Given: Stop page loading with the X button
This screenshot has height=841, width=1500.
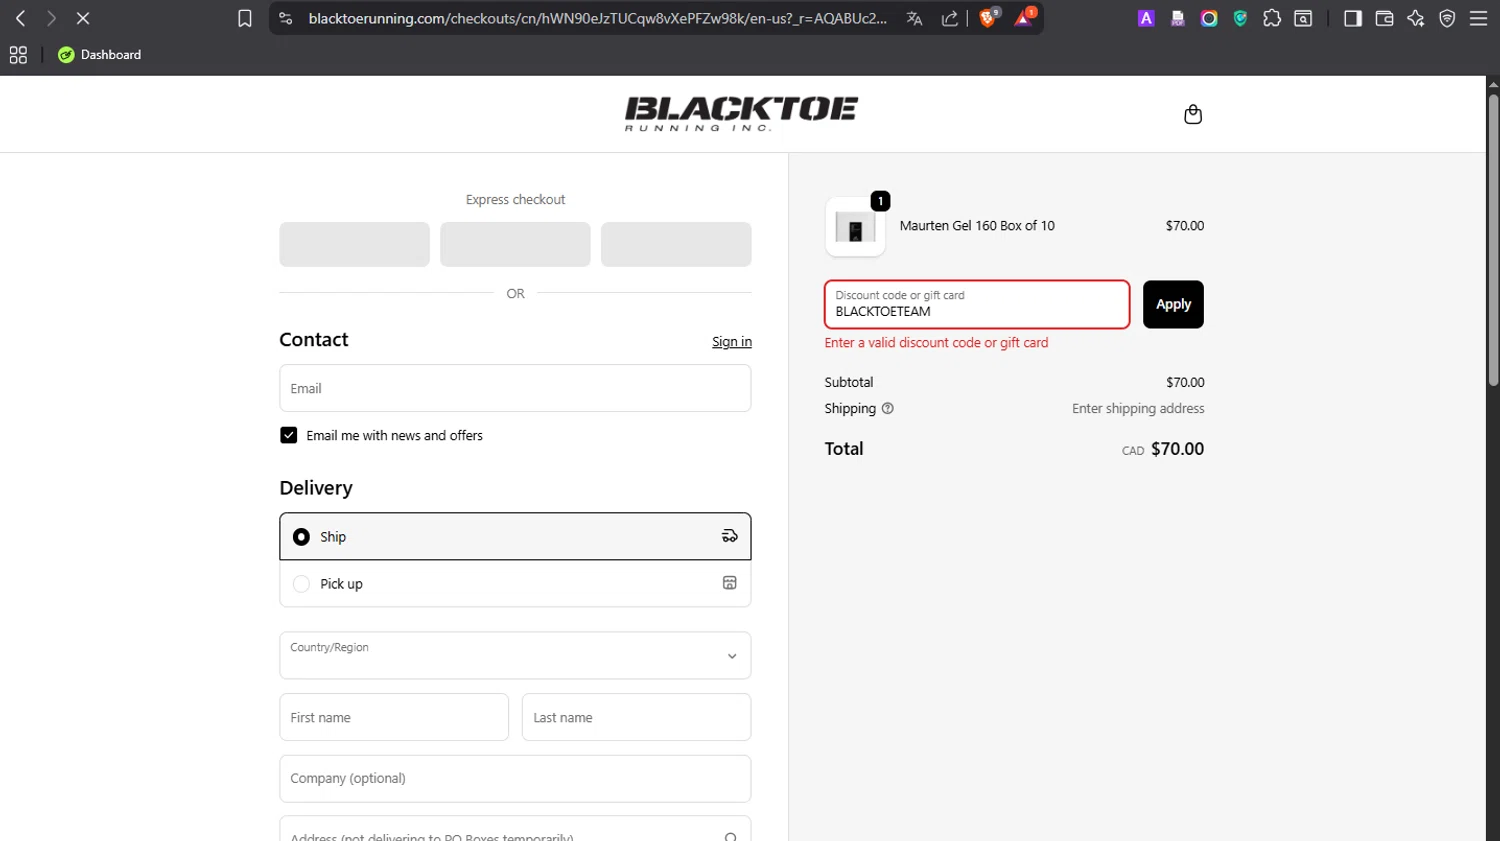Looking at the screenshot, I should (x=83, y=18).
